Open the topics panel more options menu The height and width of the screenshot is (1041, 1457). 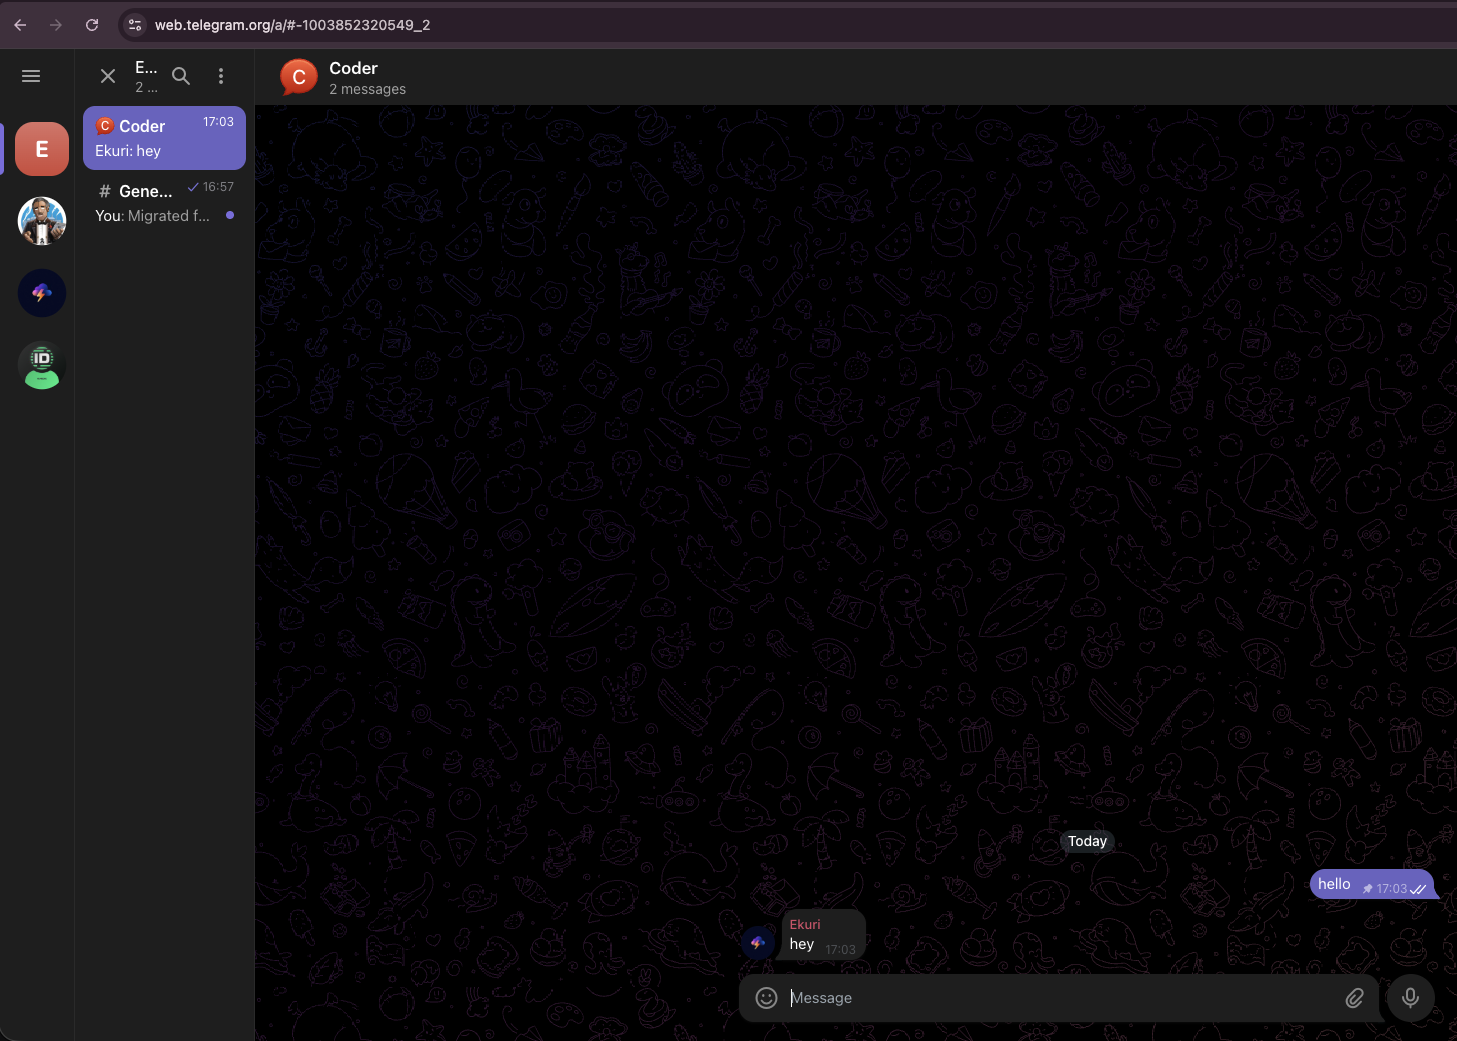tap(221, 76)
